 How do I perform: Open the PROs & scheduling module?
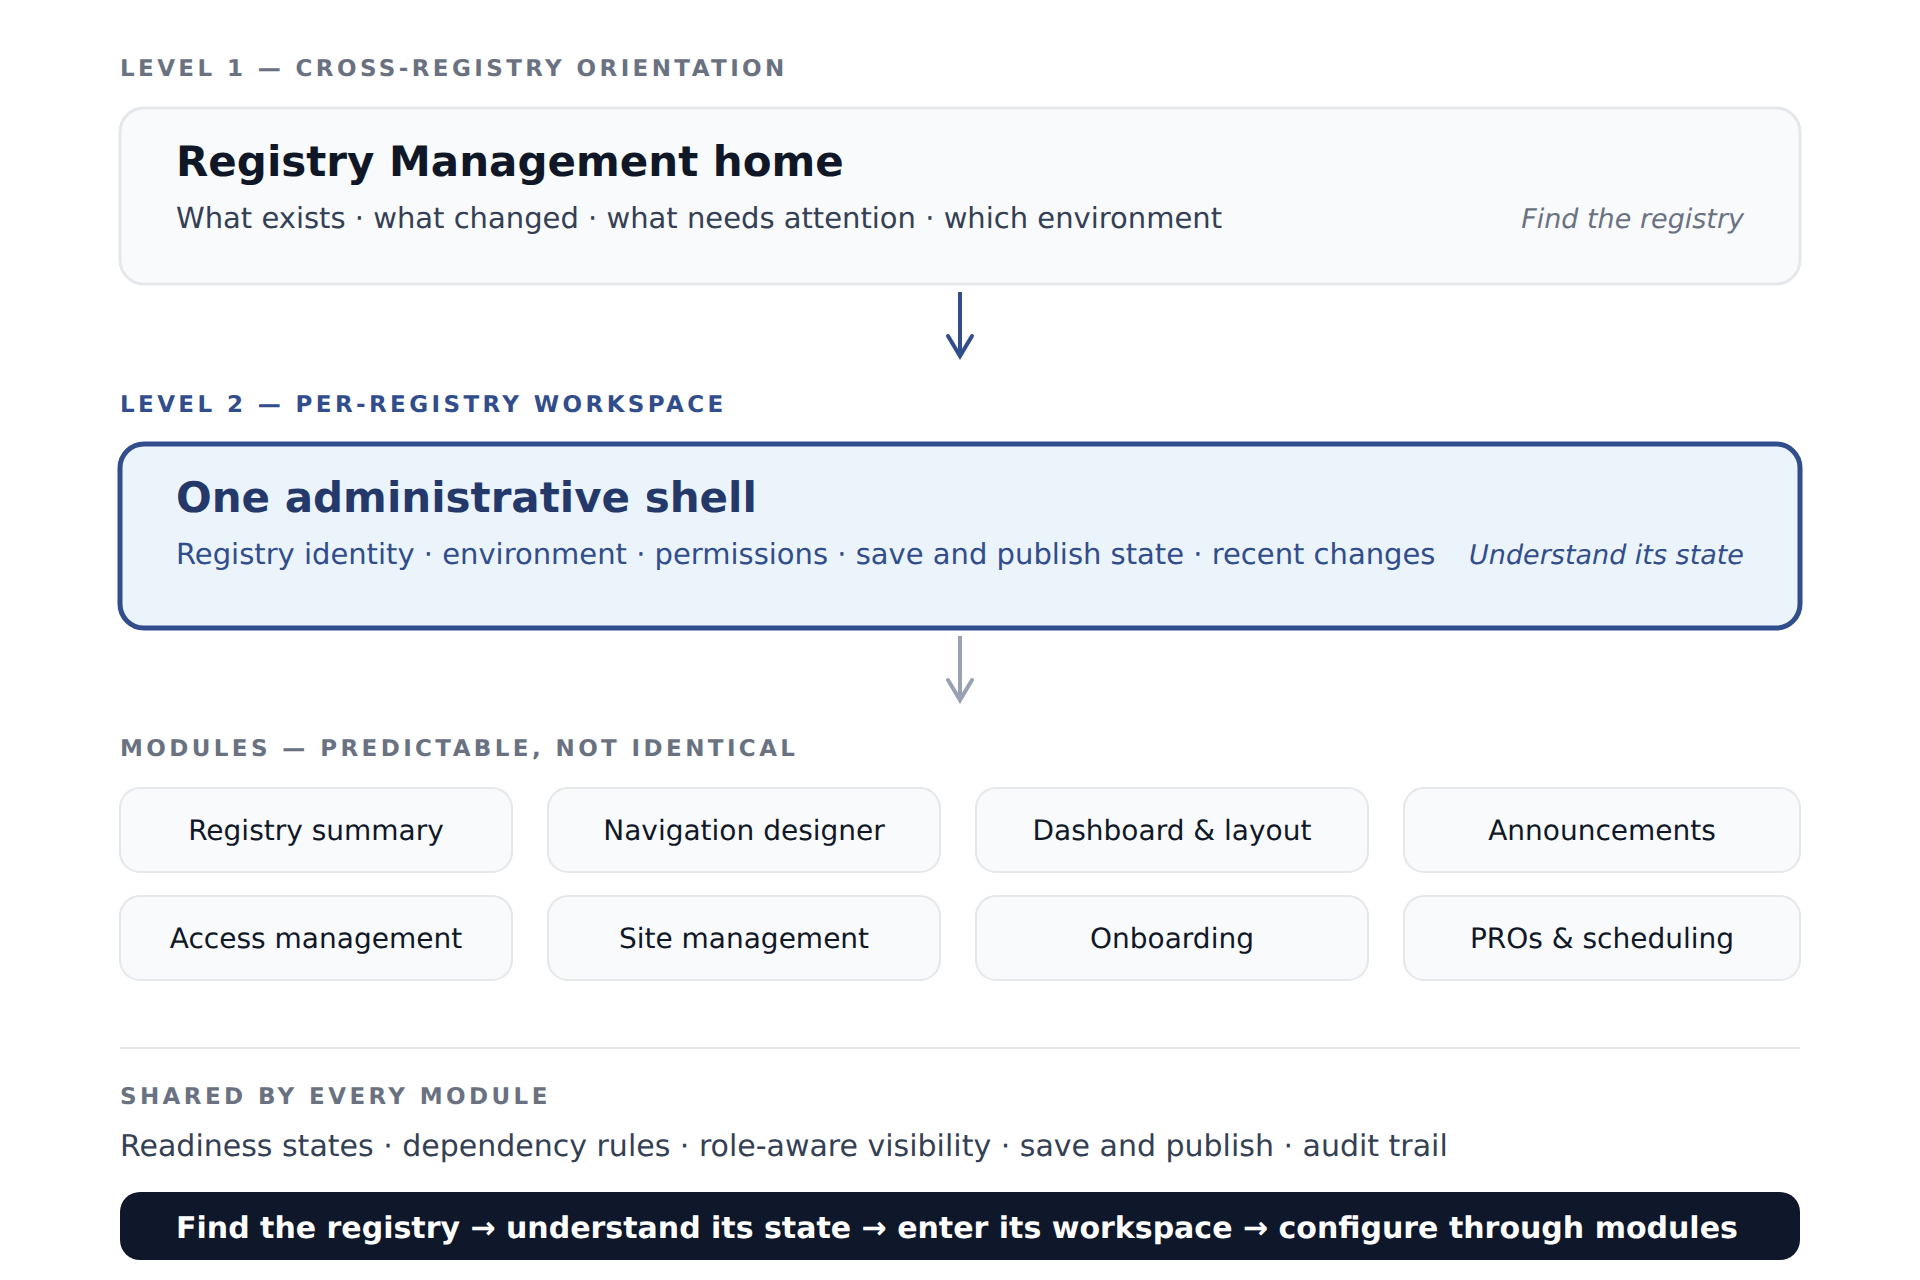1602,938
